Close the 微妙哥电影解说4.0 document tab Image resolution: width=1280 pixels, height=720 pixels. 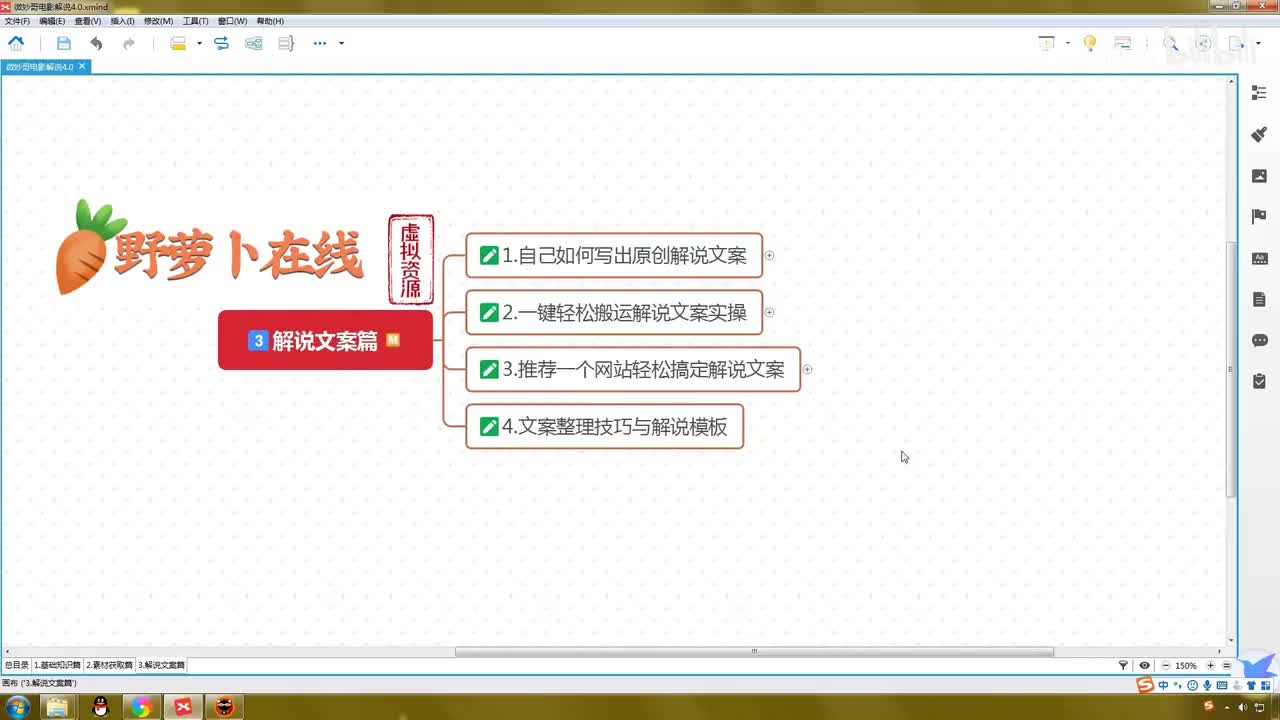83,67
